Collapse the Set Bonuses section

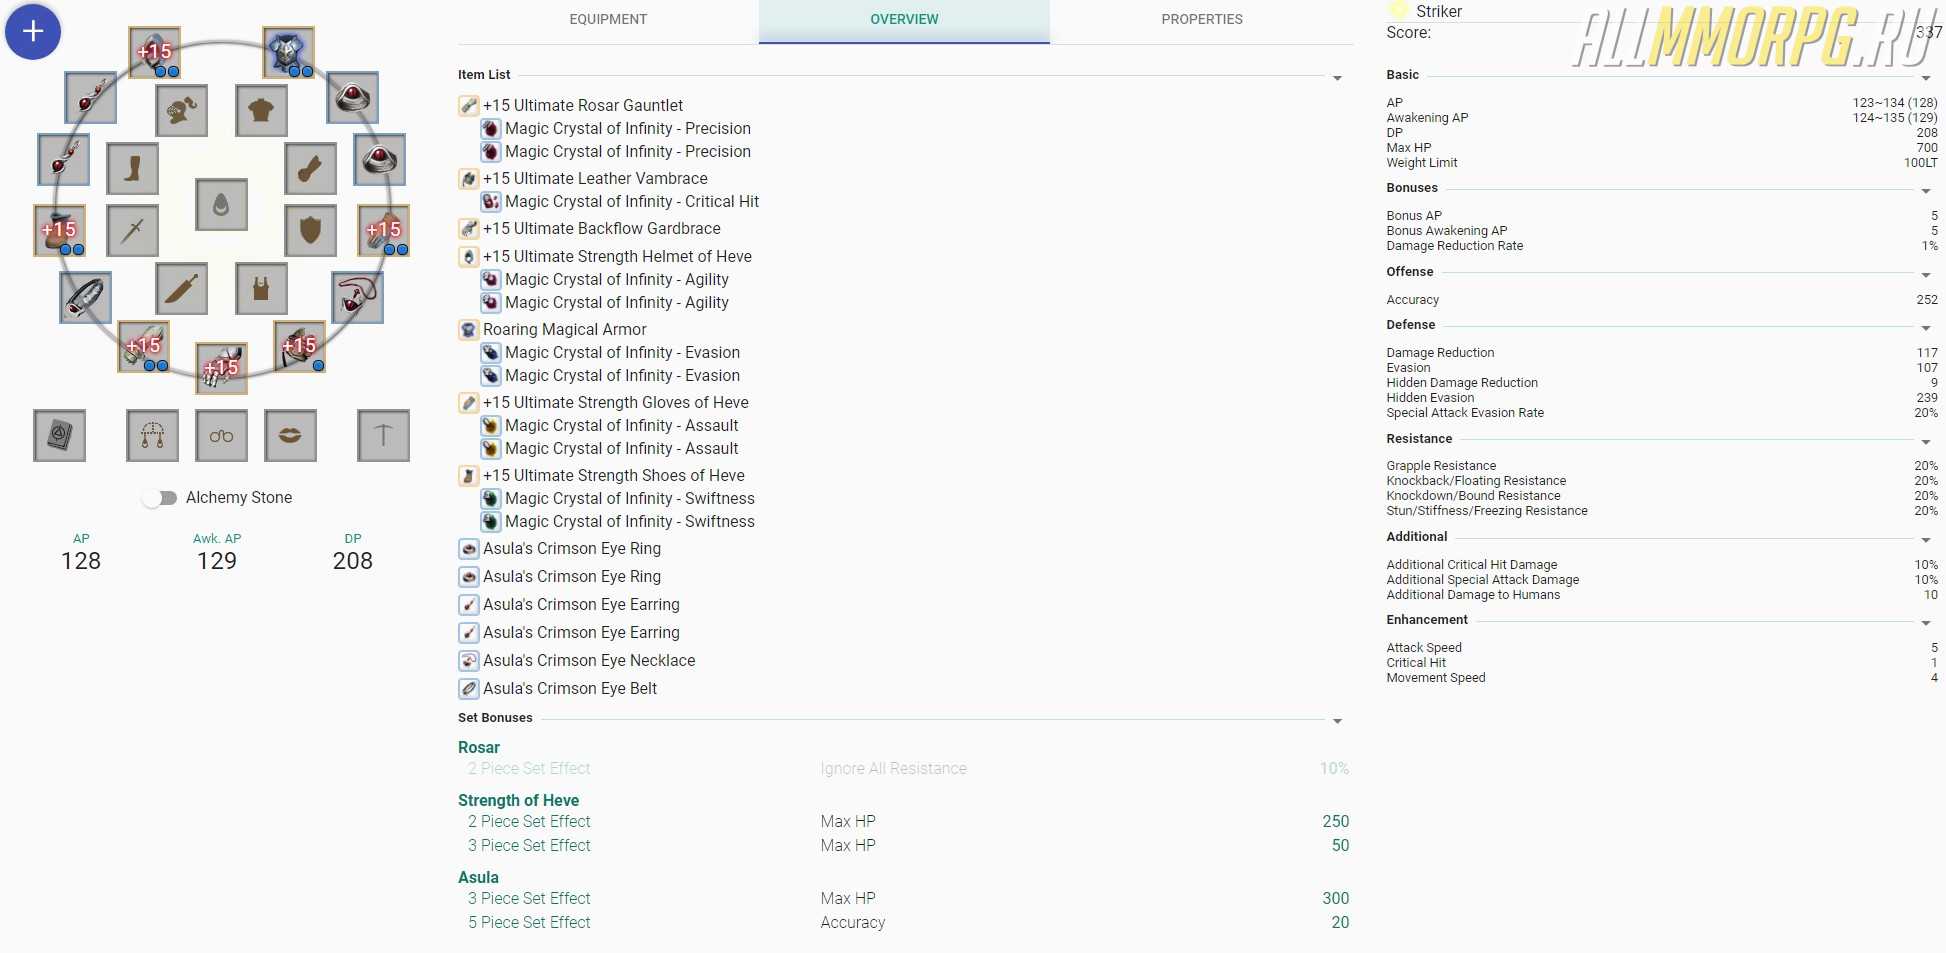click(x=1337, y=721)
